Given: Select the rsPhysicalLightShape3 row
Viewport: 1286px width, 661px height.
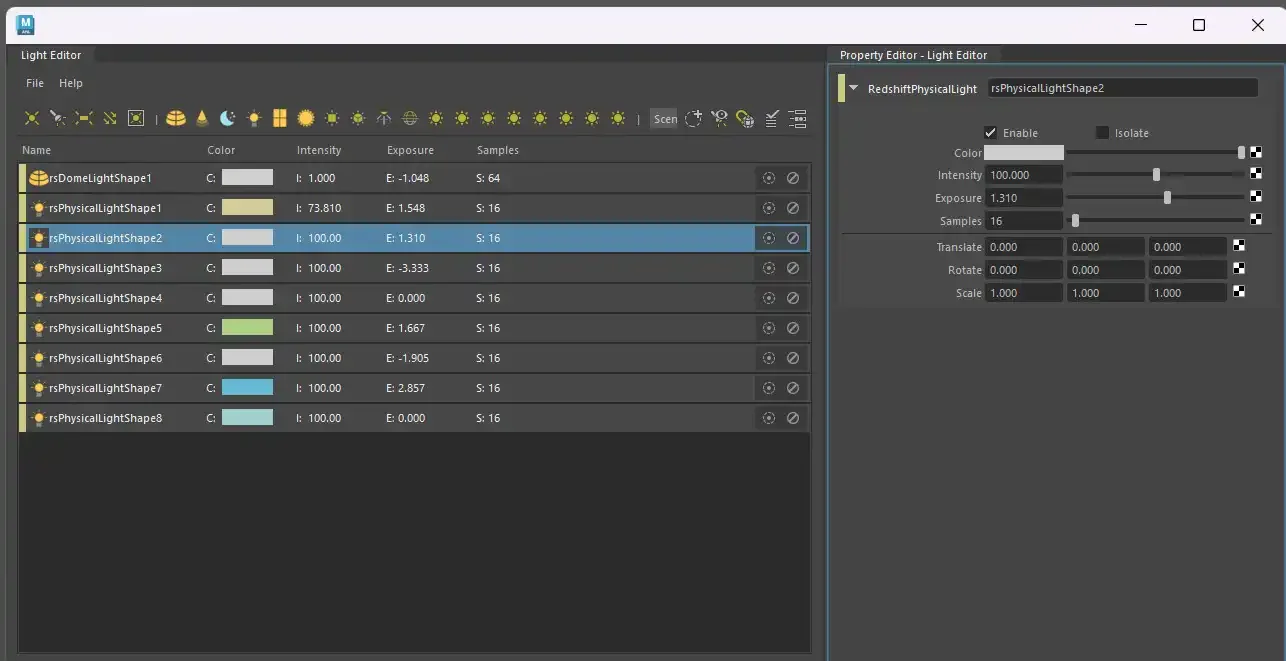Looking at the screenshot, I should 414,268.
